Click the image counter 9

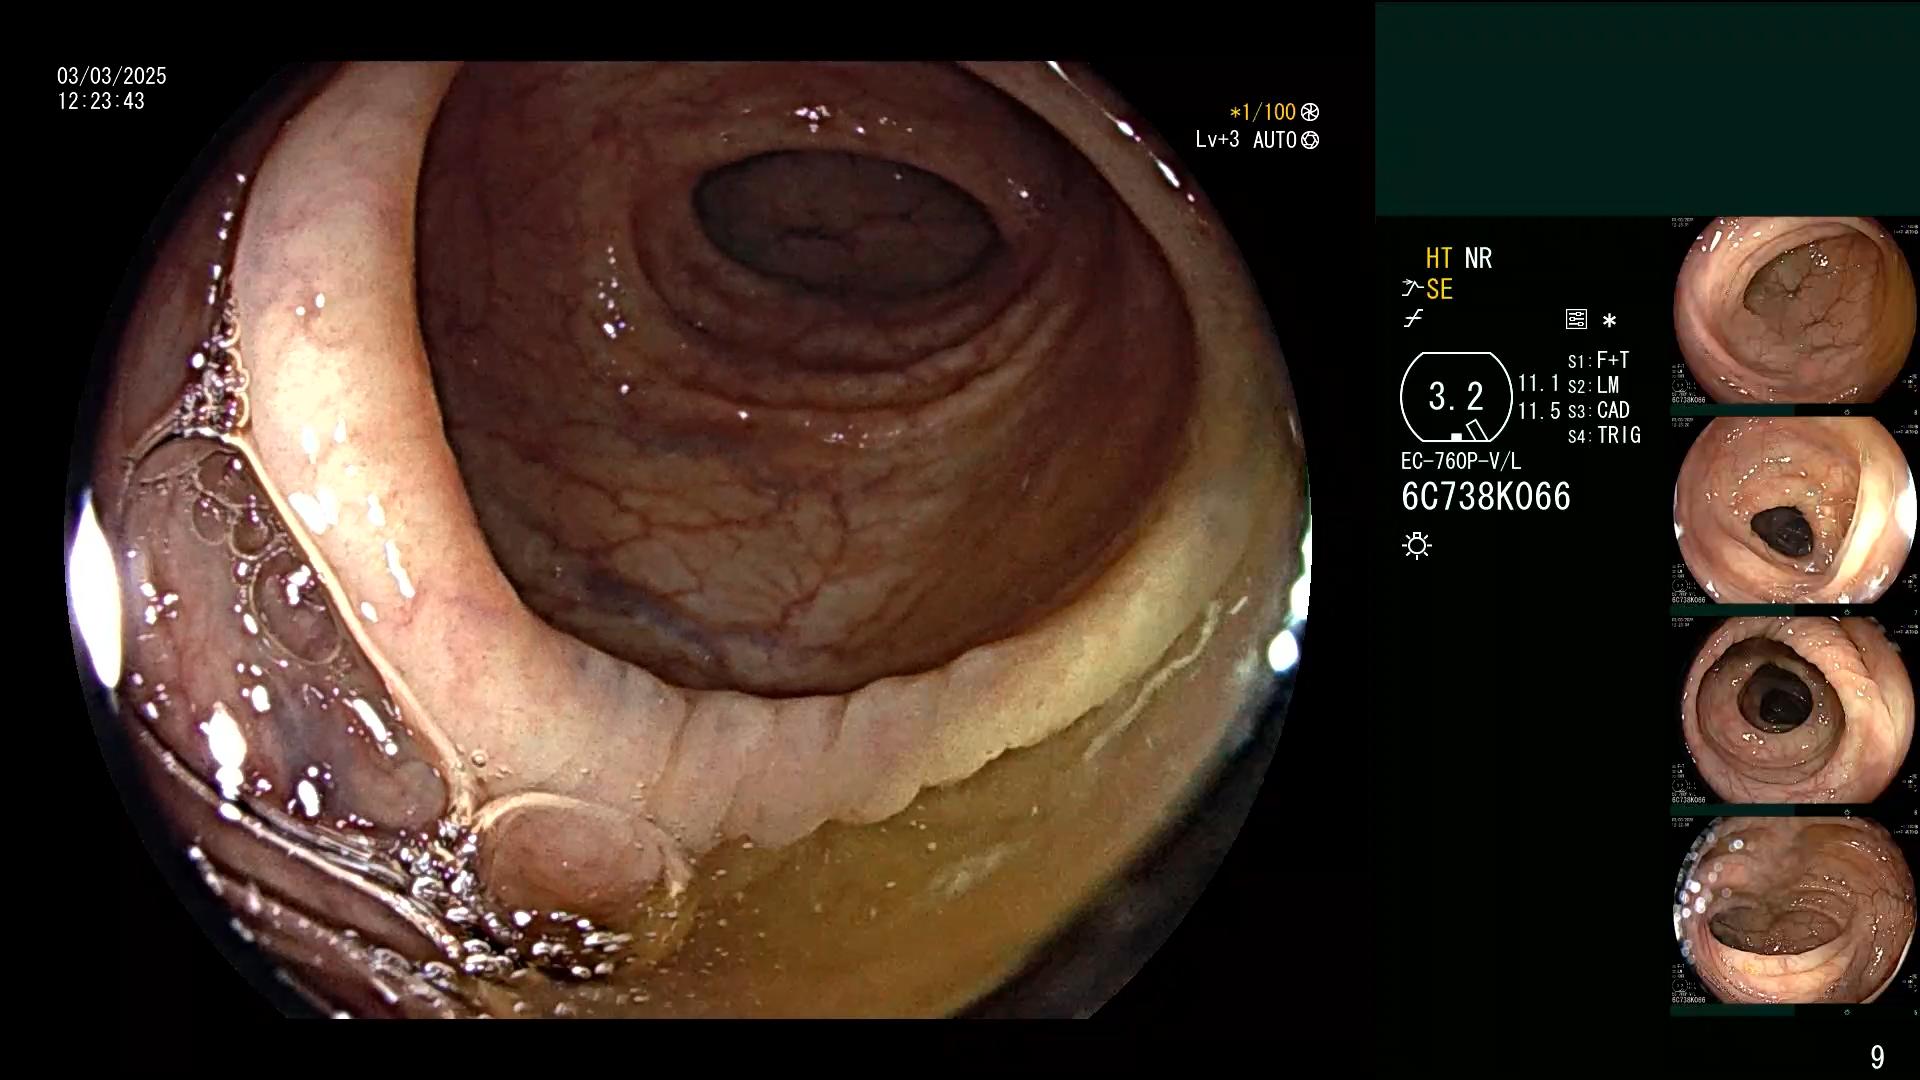pos(1877,1057)
